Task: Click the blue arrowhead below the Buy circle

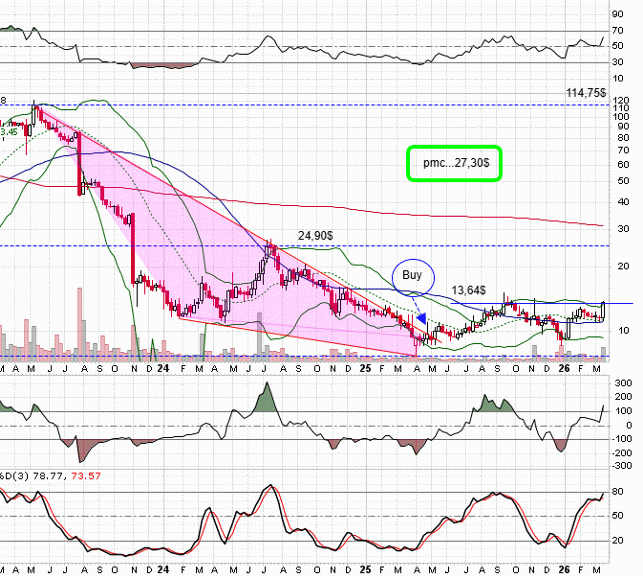Action: click(421, 318)
